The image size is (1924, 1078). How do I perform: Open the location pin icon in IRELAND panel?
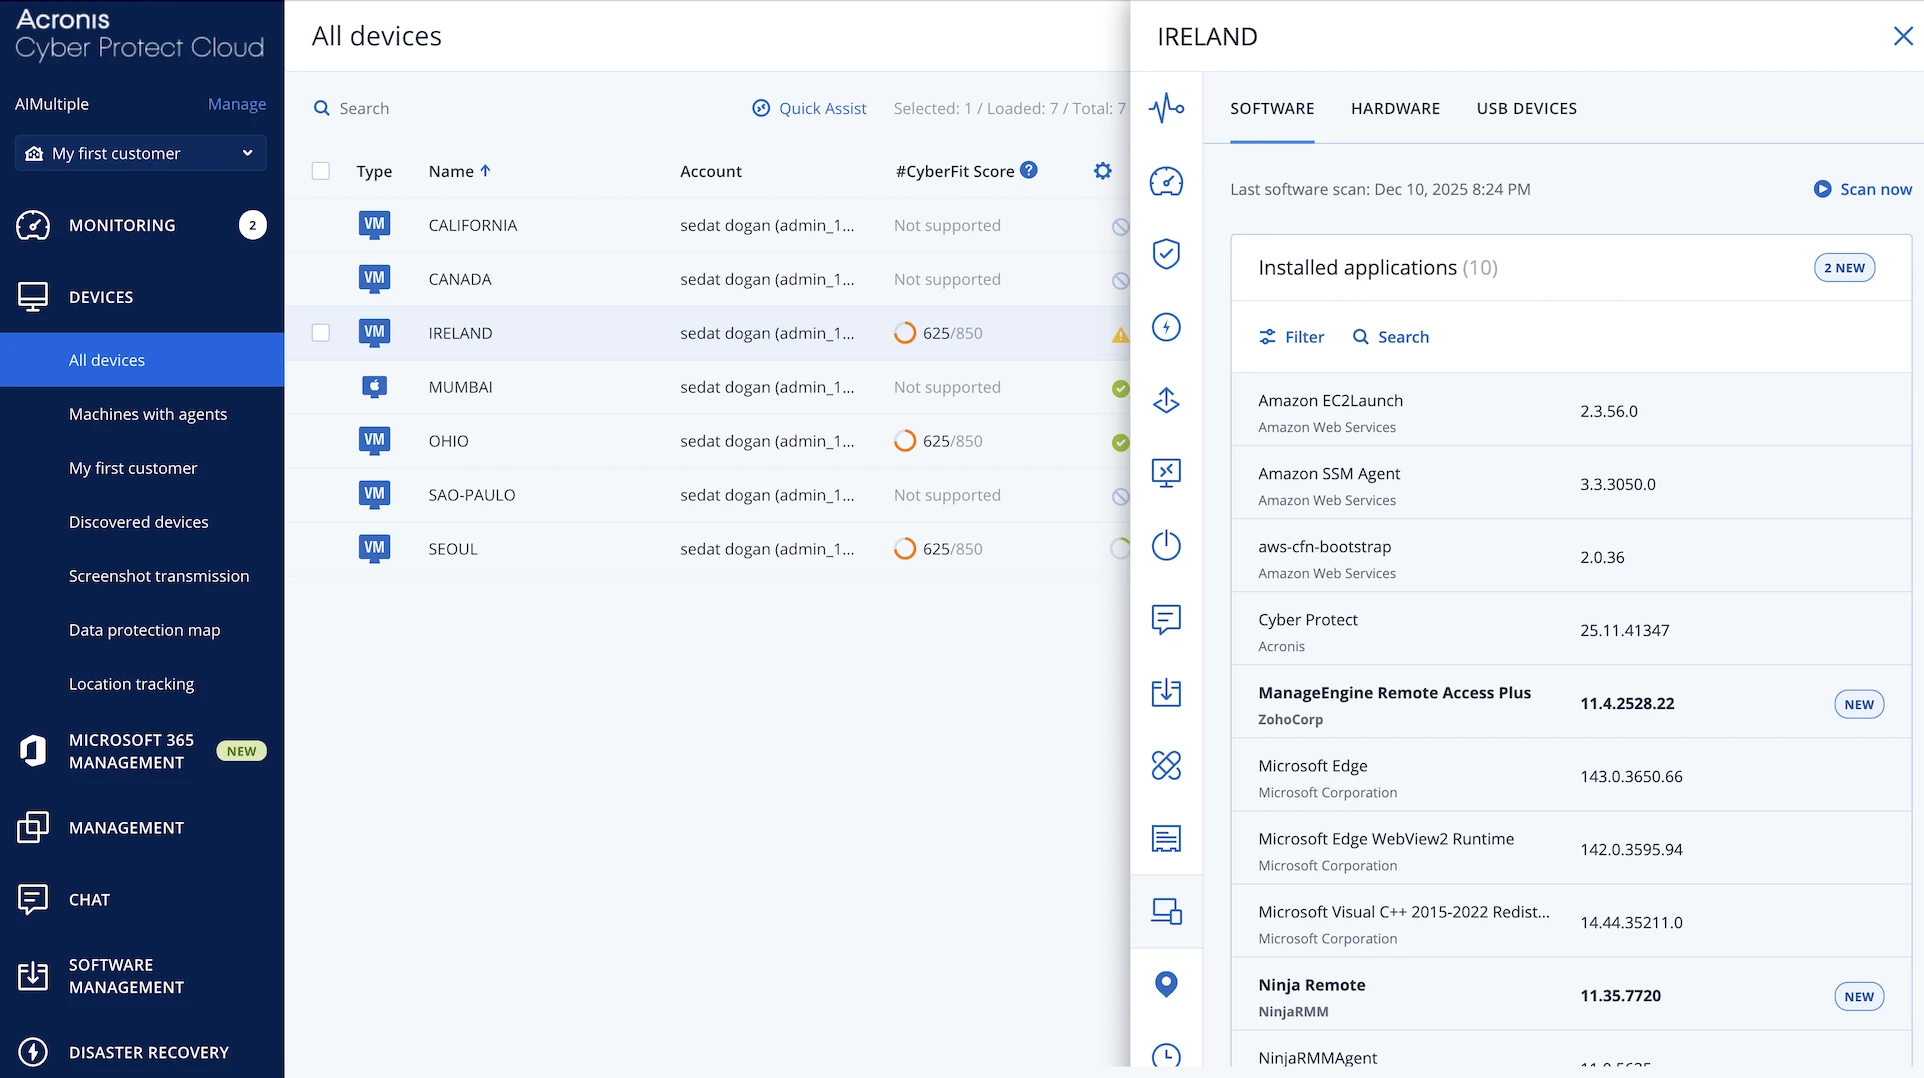tap(1166, 984)
